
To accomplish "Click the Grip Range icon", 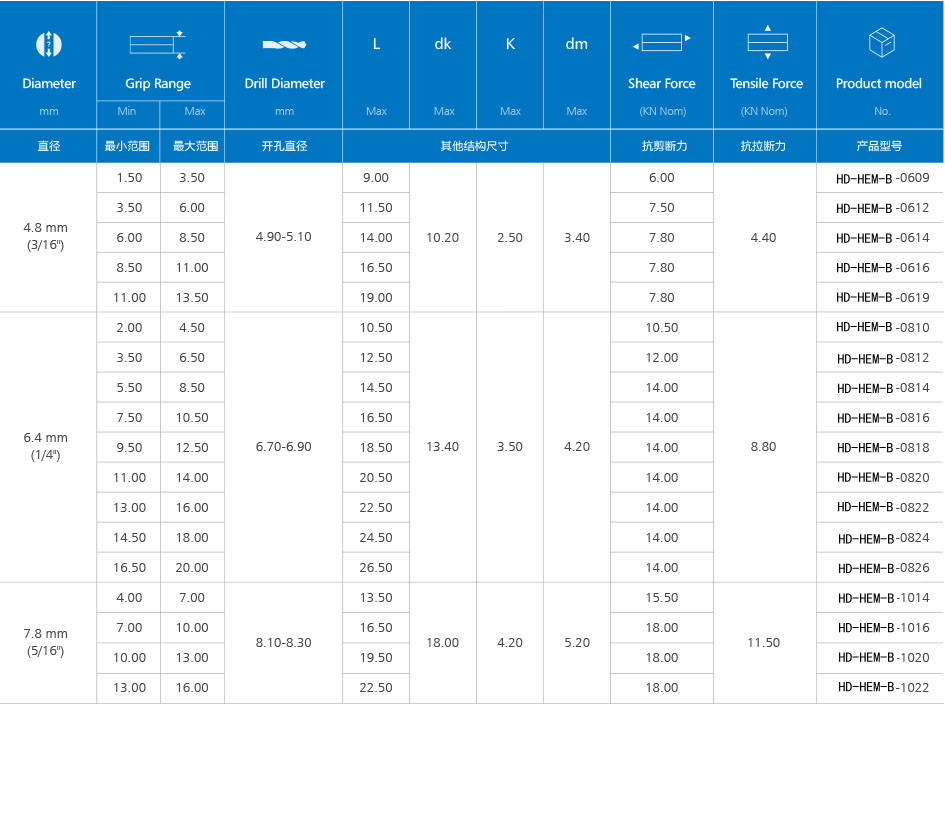I will 158,44.
